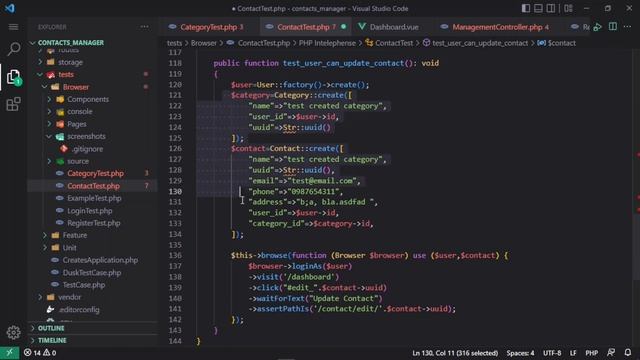640x360 pixels.
Task: Toggle primary side bar visibility
Action: (x=526, y=8)
